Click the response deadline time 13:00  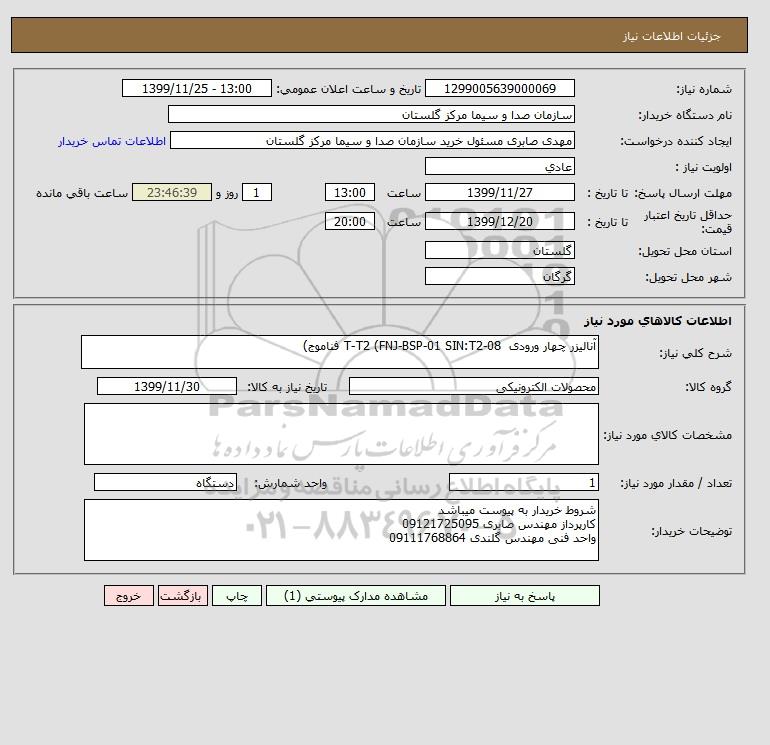click(x=350, y=193)
